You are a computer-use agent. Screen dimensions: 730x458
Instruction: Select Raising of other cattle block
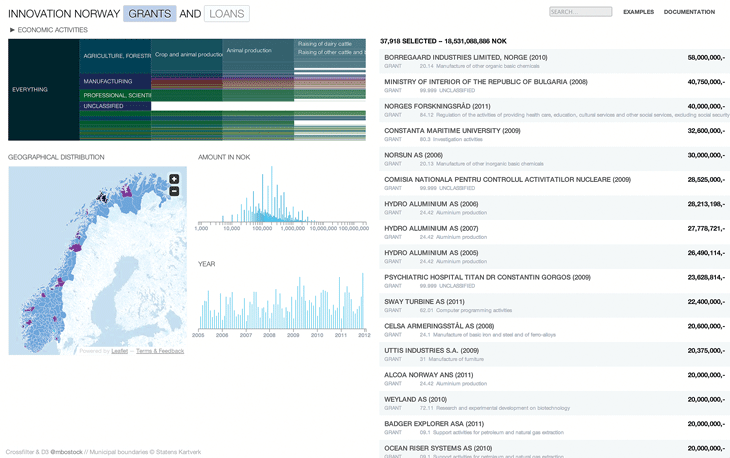[x=330, y=52]
